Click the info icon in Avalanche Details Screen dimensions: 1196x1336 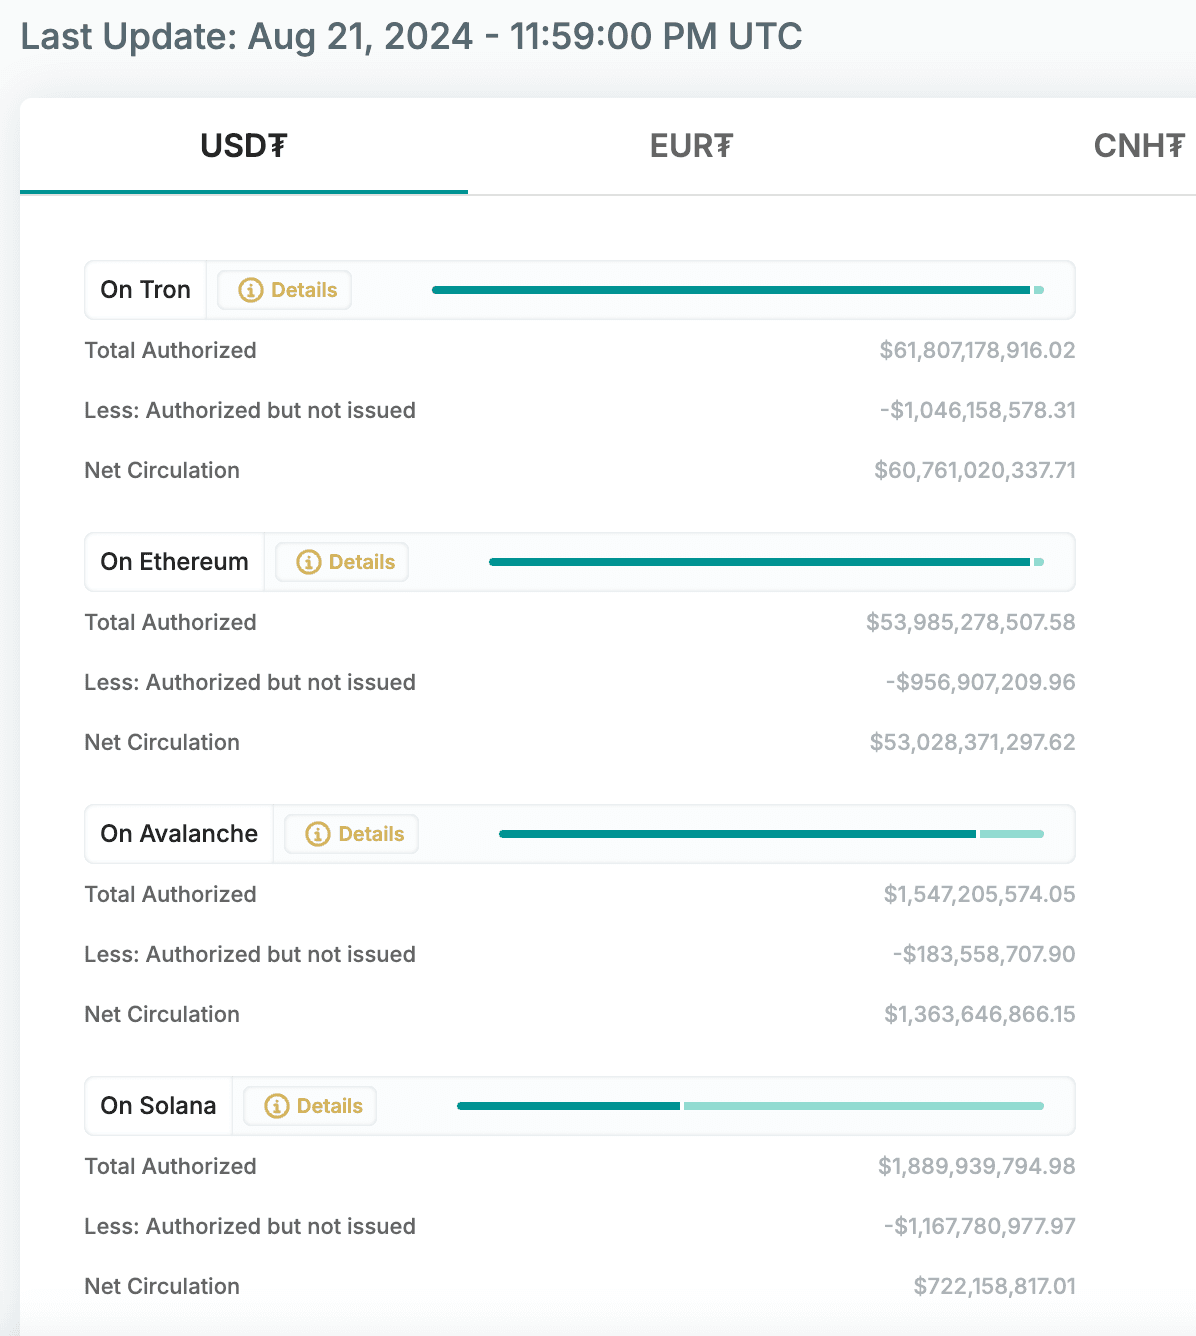(x=317, y=834)
